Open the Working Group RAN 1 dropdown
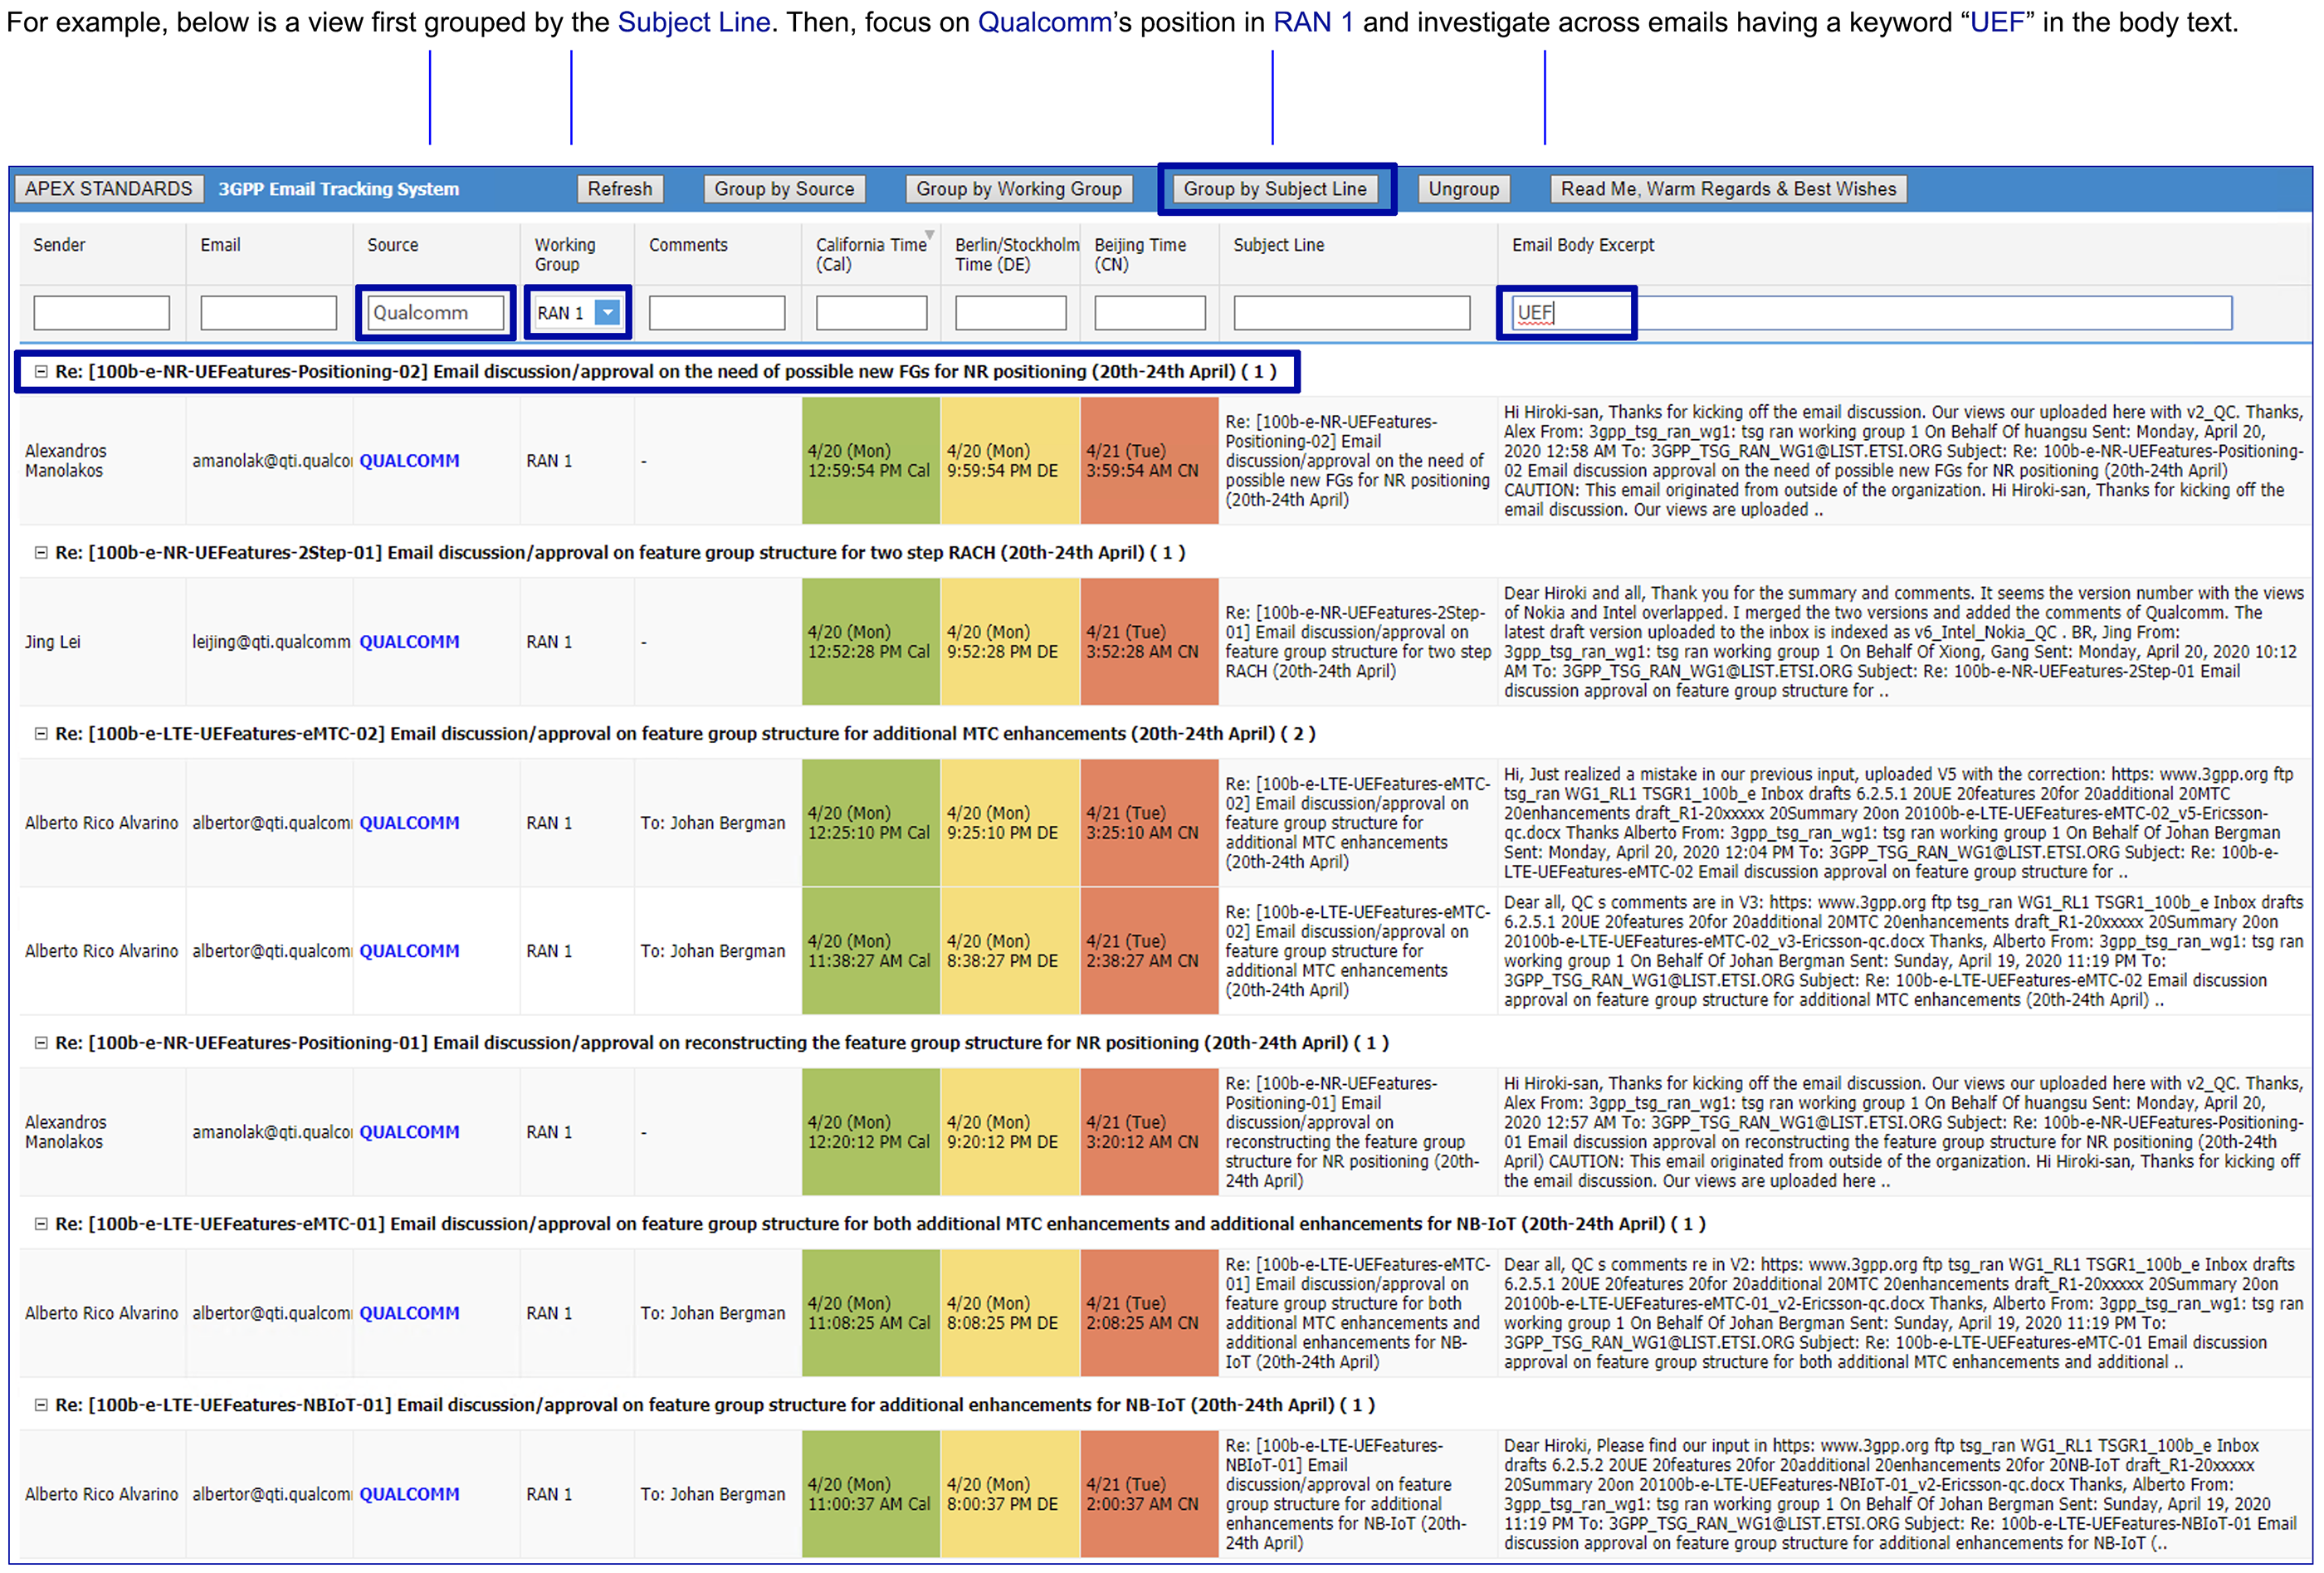Image resolution: width=2324 pixels, height=1573 pixels. (607, 313)
